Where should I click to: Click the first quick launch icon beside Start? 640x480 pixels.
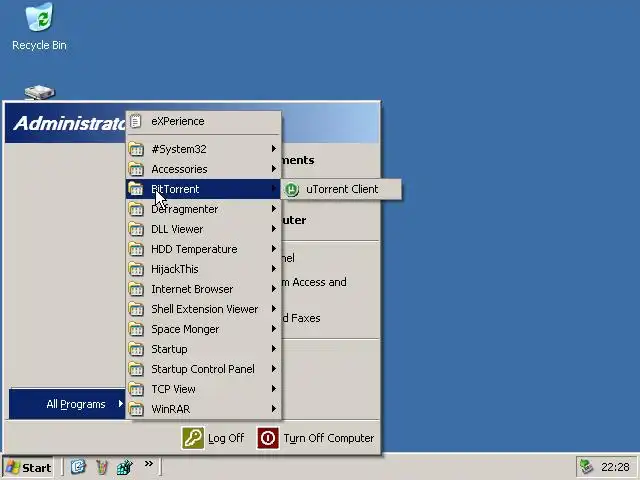78,467
